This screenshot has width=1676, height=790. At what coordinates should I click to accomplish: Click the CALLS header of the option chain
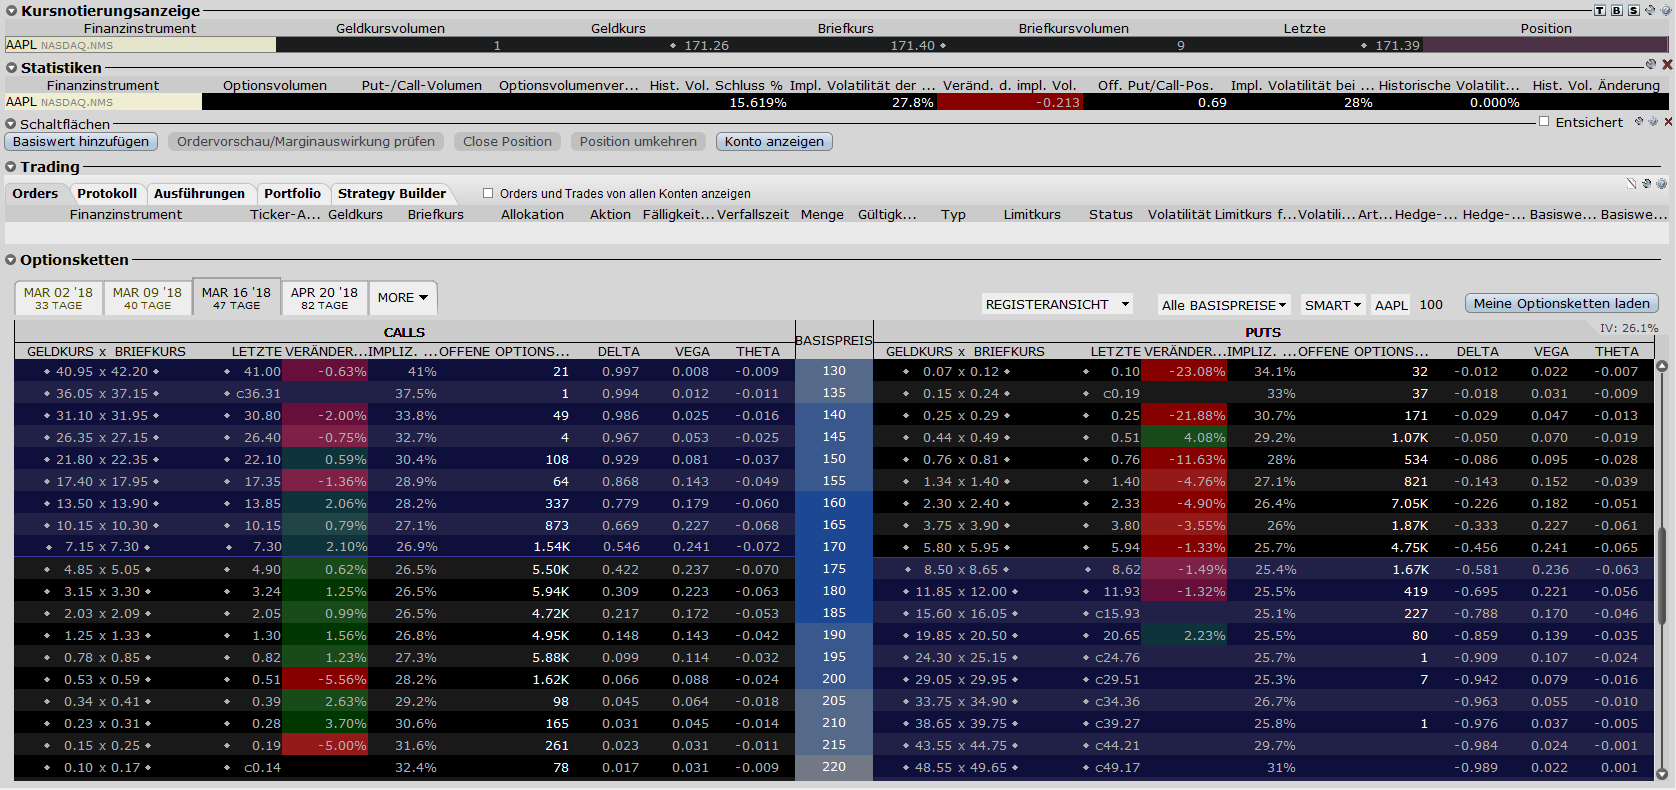point(404,332)
